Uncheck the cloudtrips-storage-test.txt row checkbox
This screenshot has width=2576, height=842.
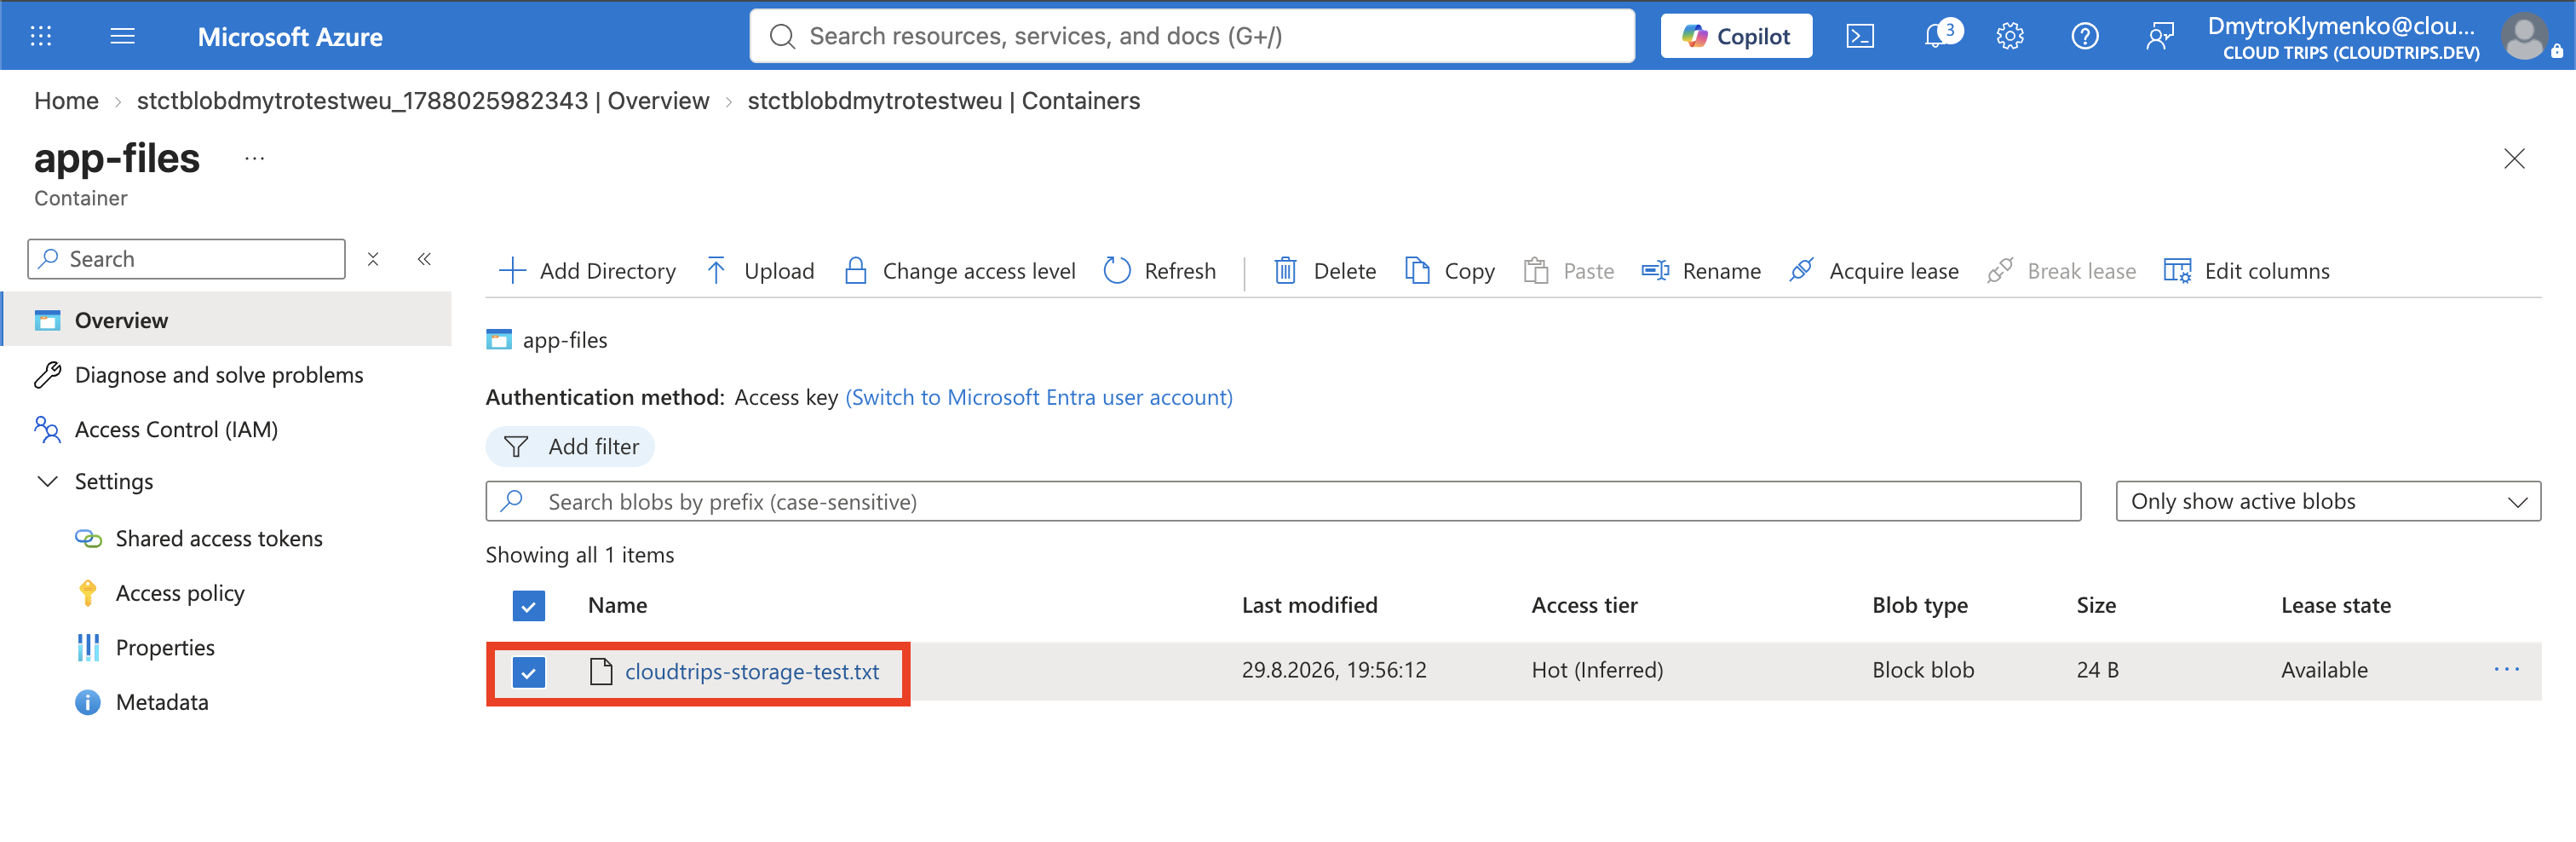coord(528,672)
